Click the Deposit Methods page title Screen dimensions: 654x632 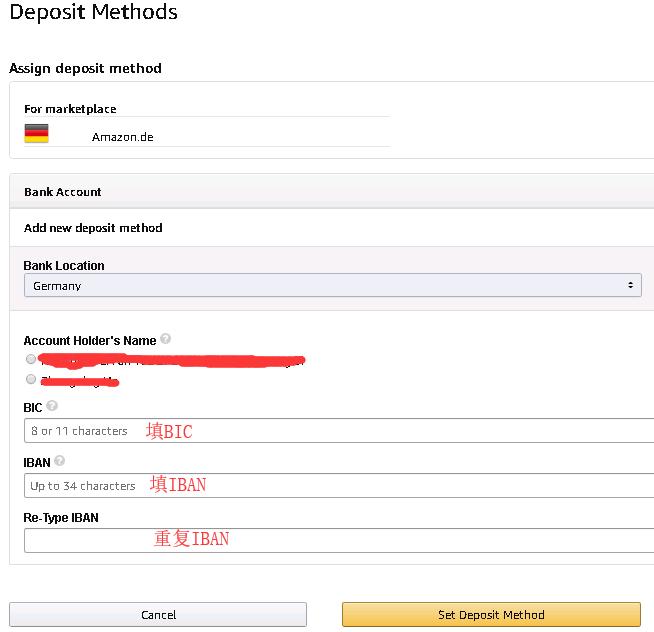[93, 13]
